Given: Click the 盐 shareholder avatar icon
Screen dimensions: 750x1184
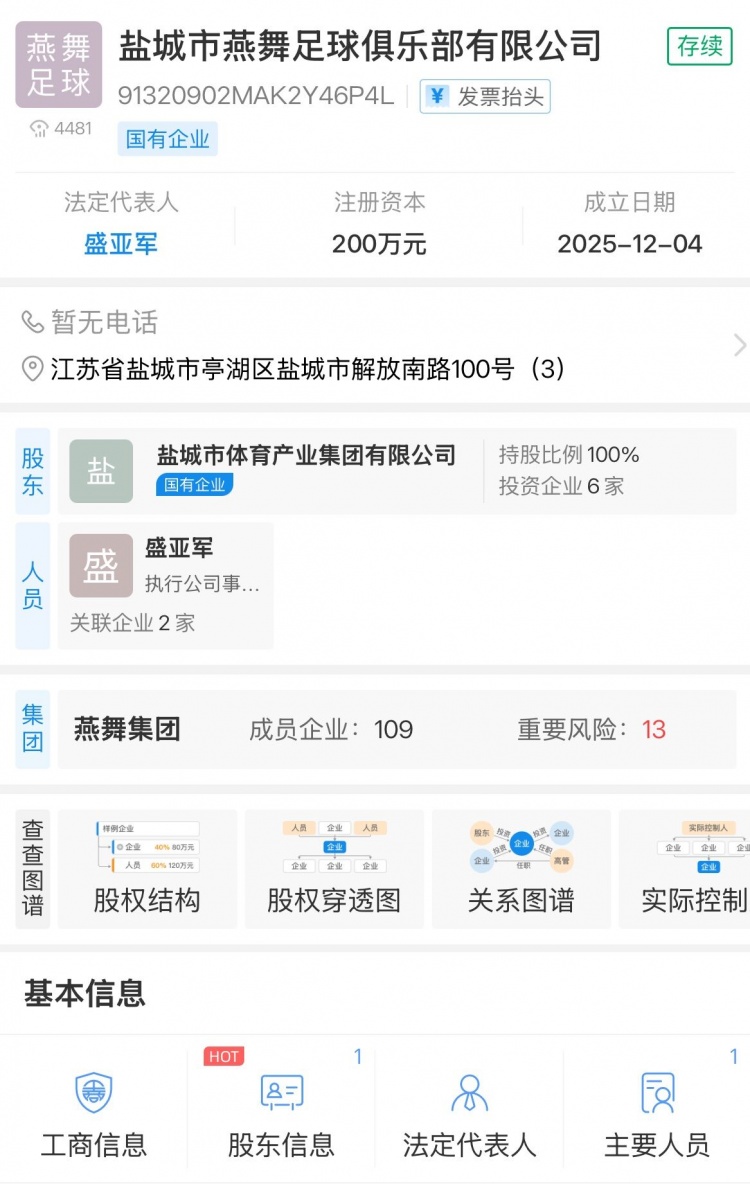Looking at the screenshot, I should click(x=101, y=471).
